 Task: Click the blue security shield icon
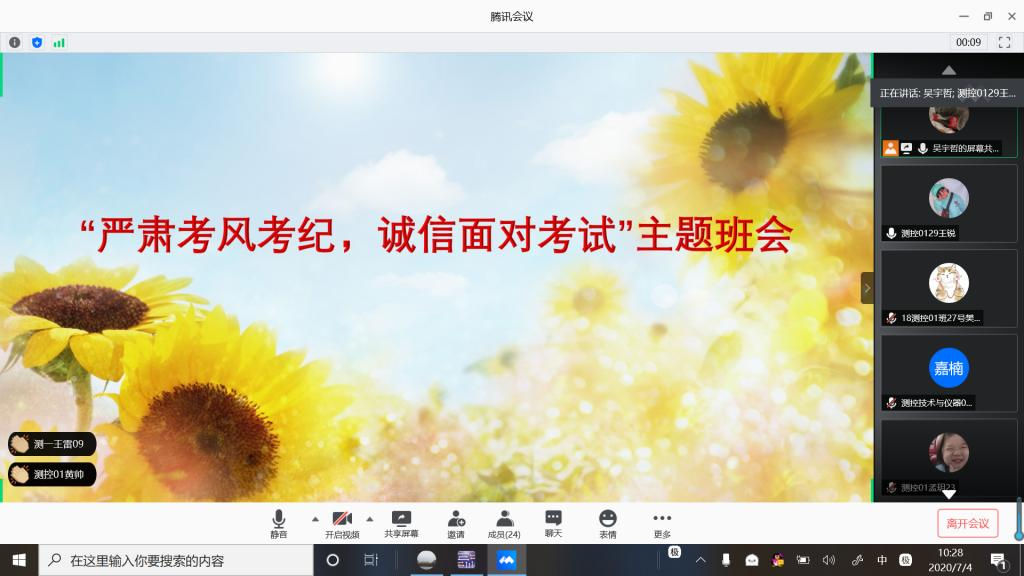coord(37,42)
